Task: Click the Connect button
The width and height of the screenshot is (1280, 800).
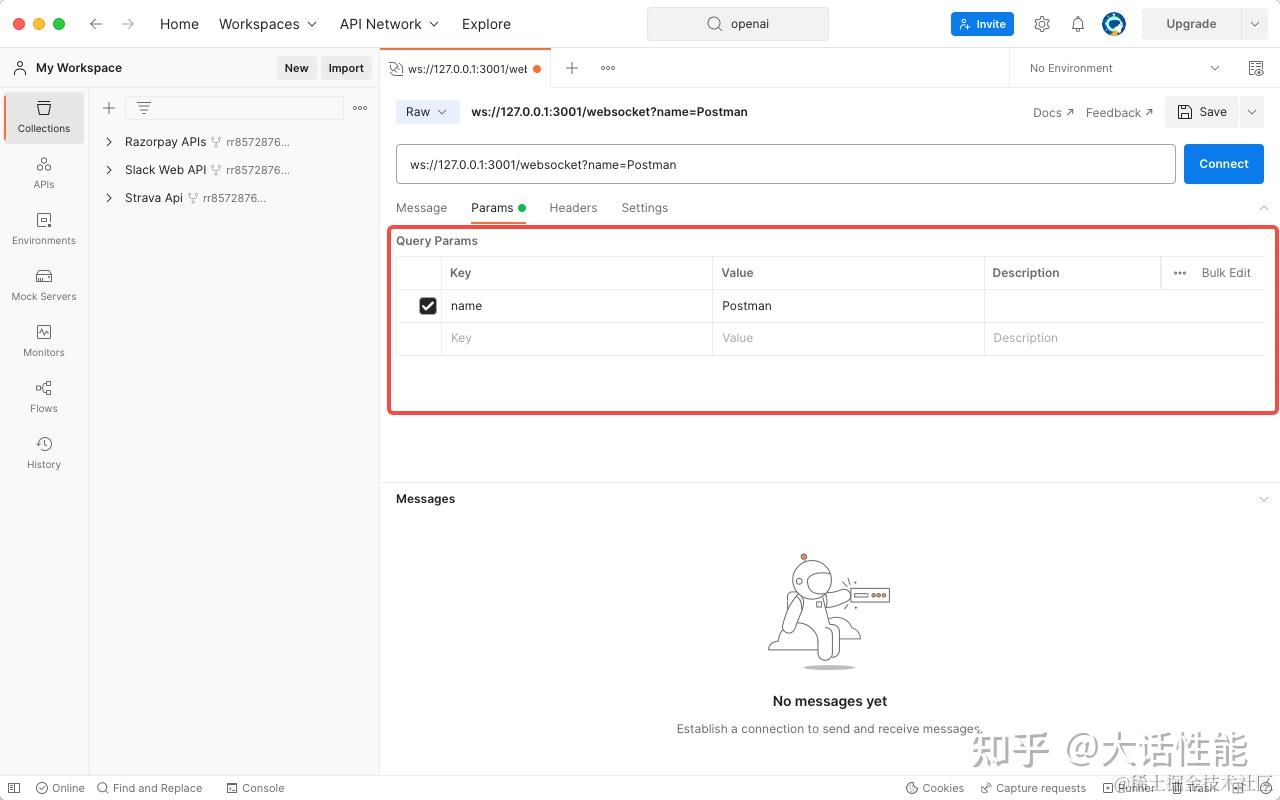Action: point(1223,163)
